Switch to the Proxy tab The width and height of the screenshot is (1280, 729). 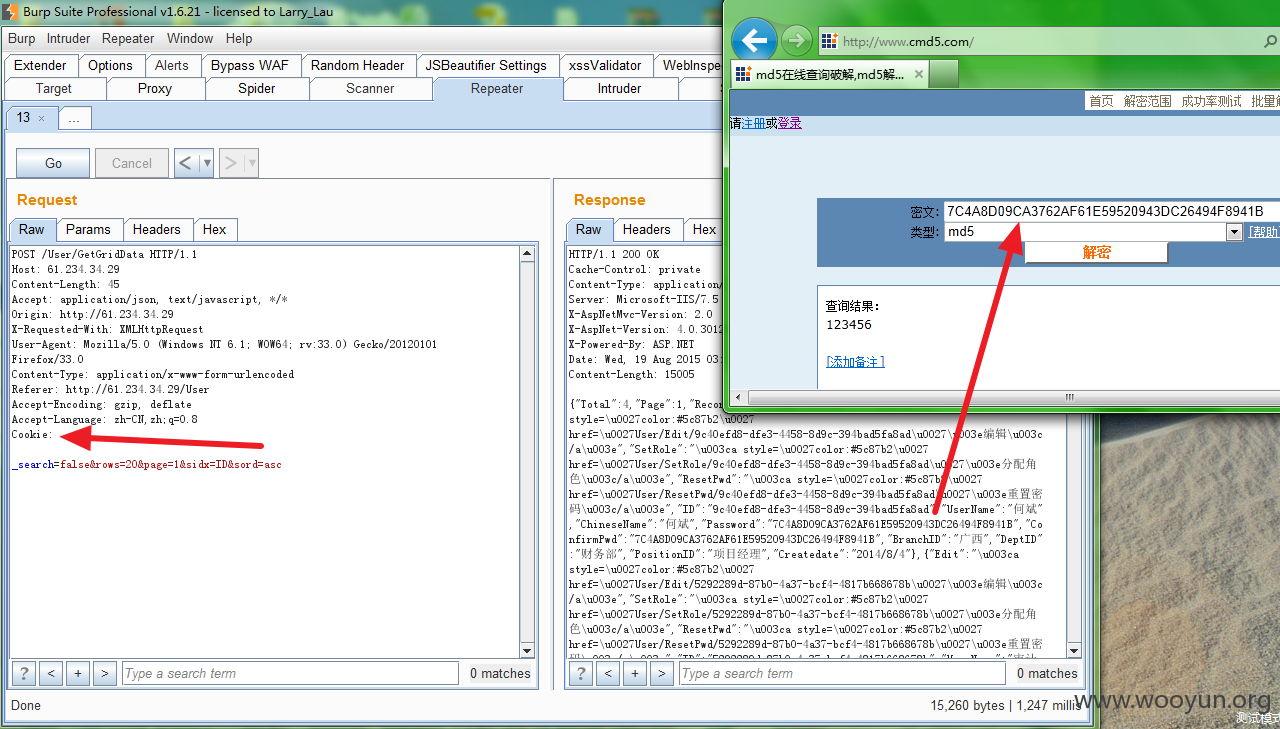[155, 88]
